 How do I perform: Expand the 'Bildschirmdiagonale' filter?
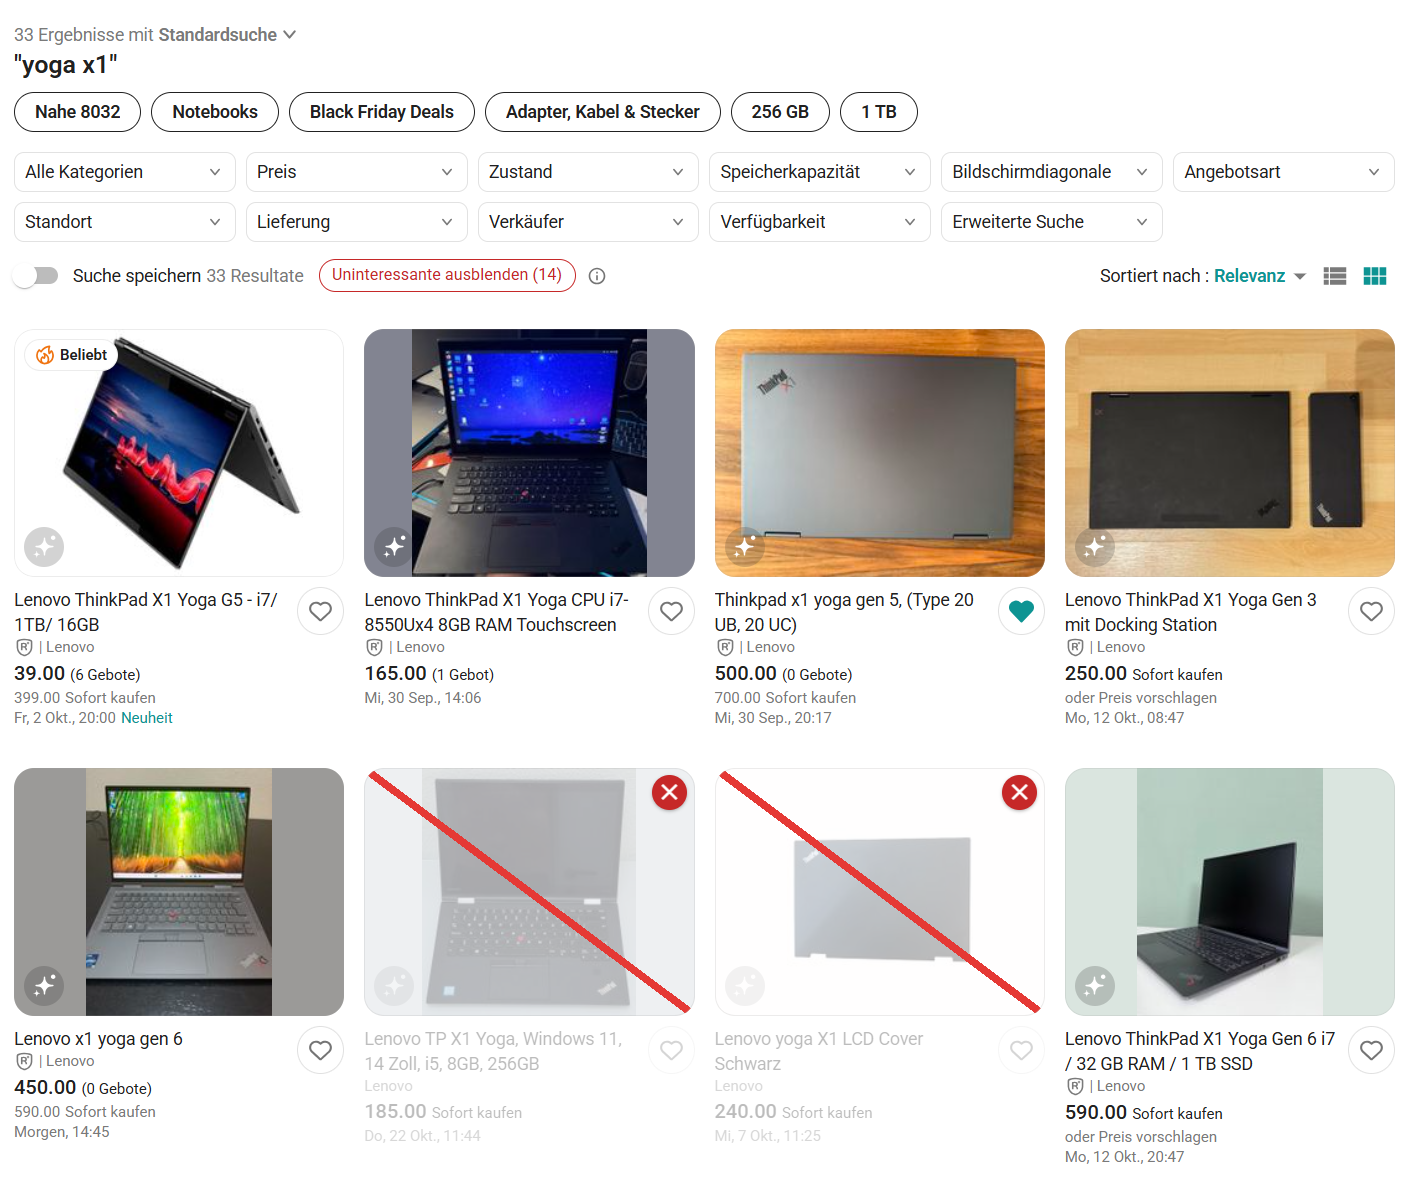(x=1052, y=172)
